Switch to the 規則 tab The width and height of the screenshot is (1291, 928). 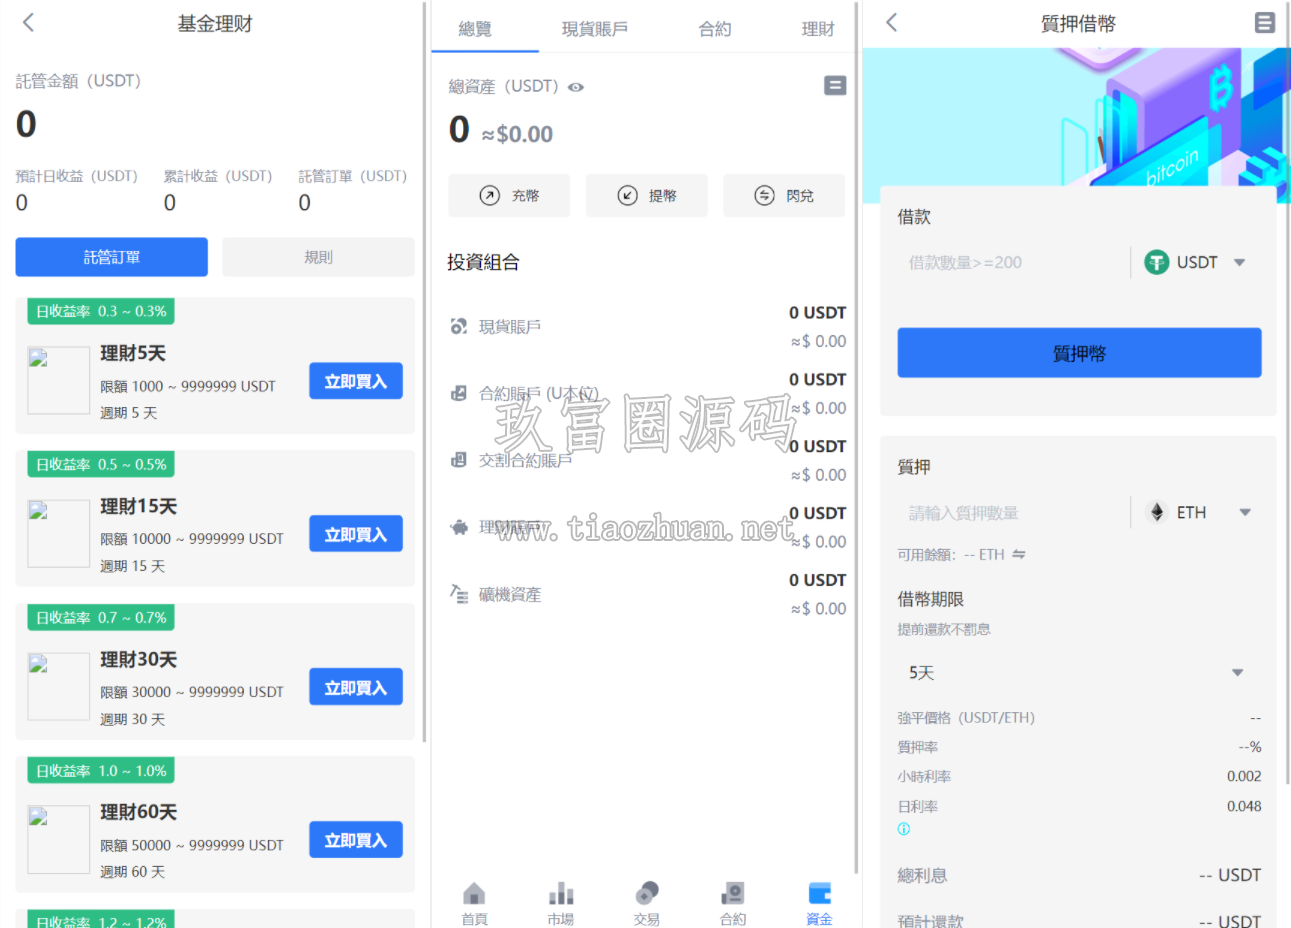pos(318,257)
